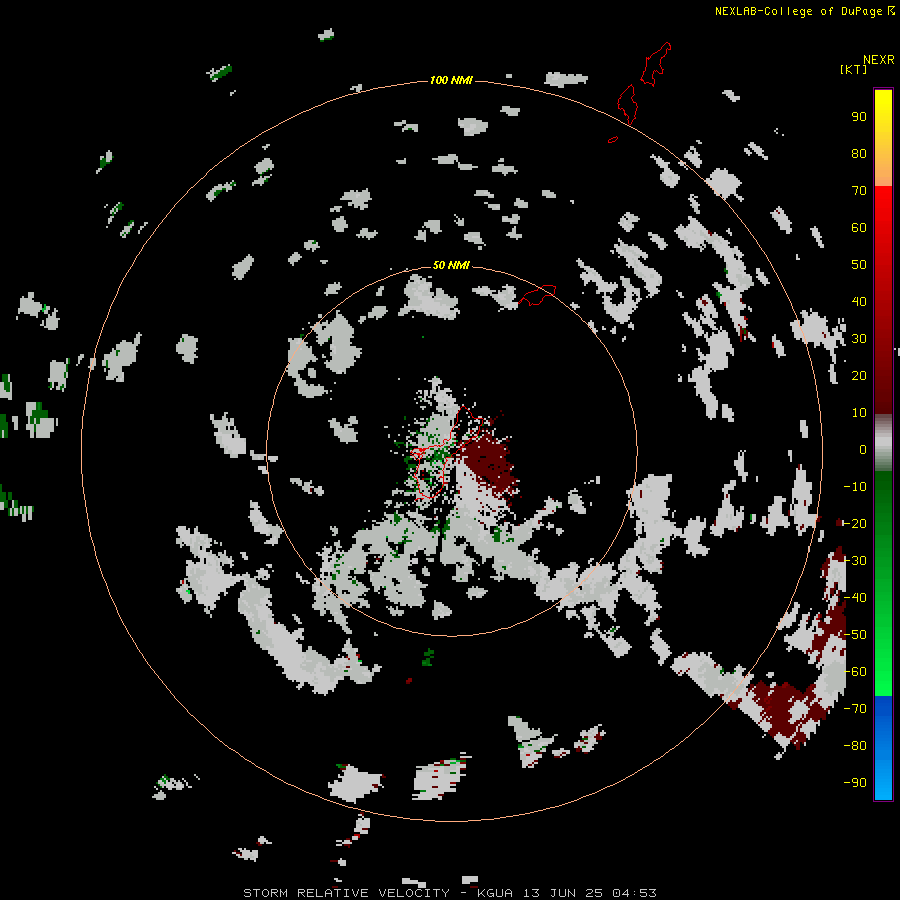Click the -60 value on the scale
Image resolution: width=900 pixels, height=900 pixels.
click(855, 672)
